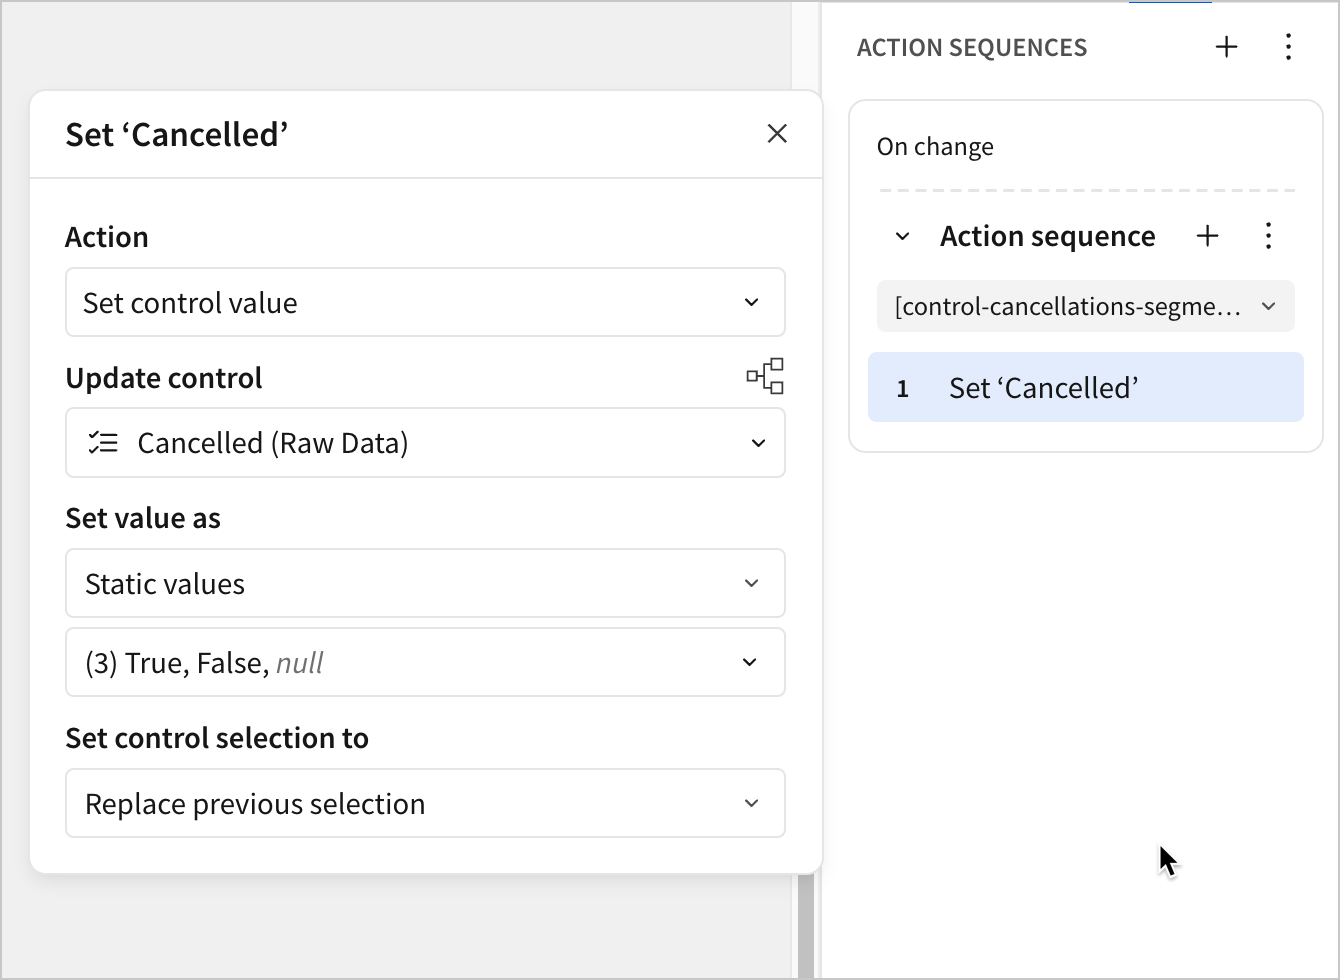Add a new sequence in ACTION SEQUENCES header

1226,47
